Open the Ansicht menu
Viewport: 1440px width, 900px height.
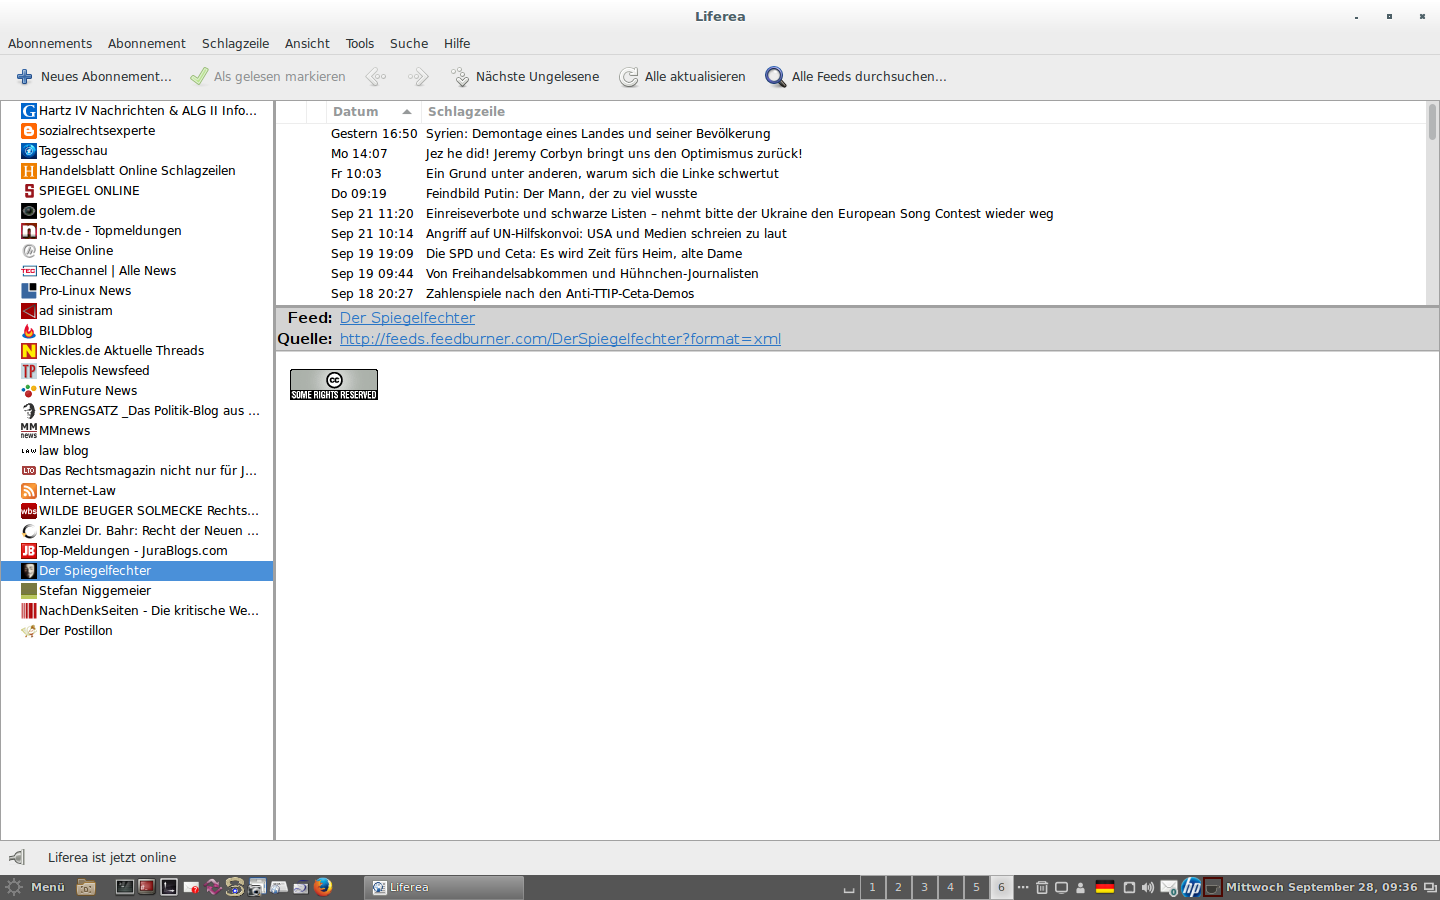point(307,43)
